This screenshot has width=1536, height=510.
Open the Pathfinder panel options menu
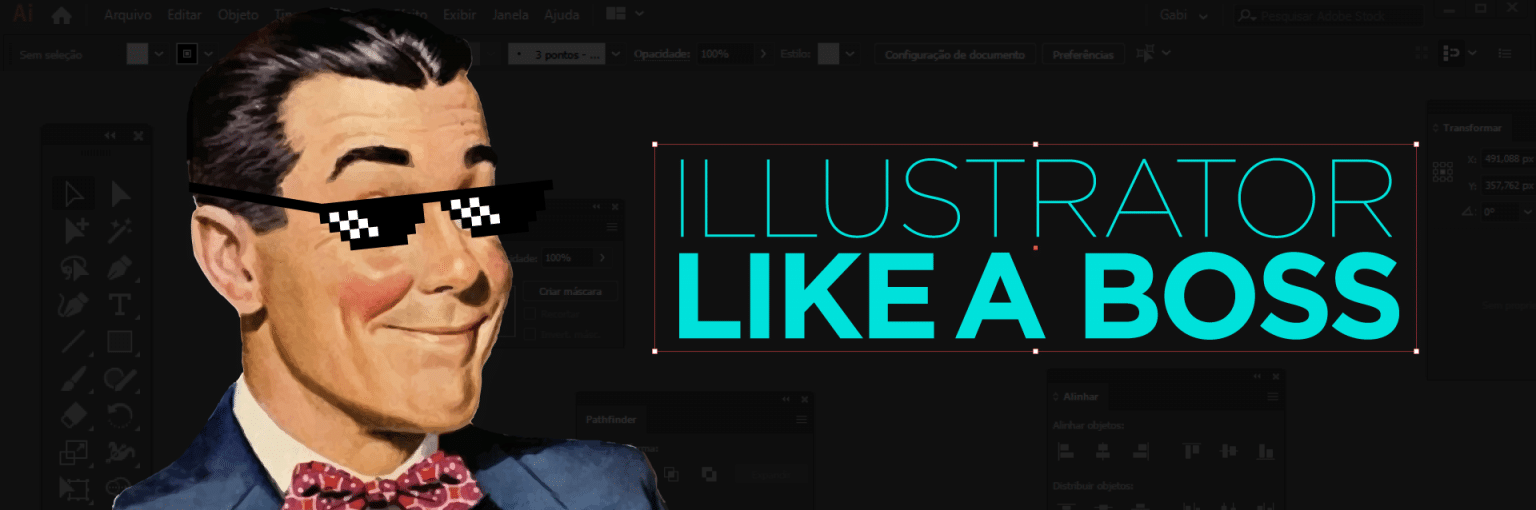801,420
